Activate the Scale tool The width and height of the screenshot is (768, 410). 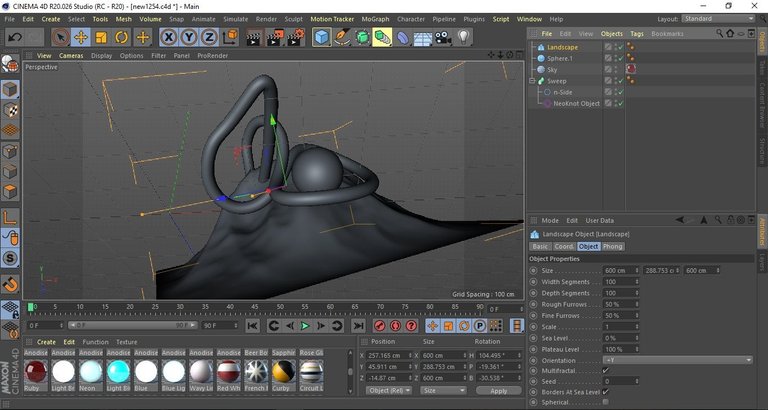(101, 38)
